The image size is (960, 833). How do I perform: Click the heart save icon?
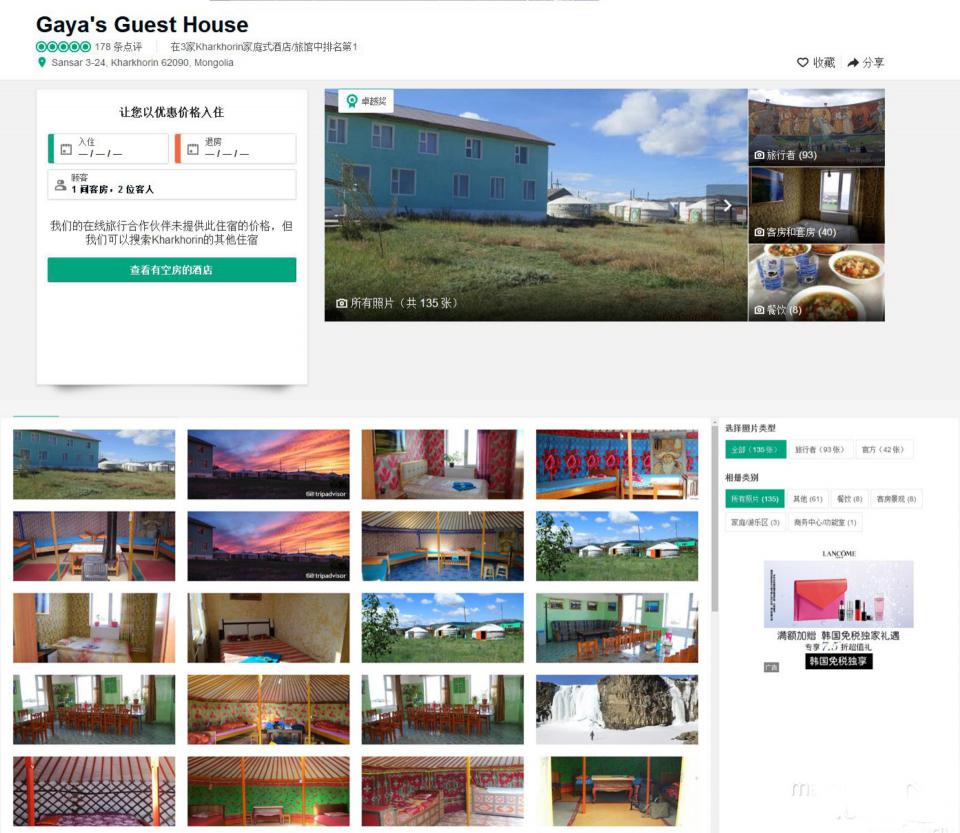tap(802, 62)
